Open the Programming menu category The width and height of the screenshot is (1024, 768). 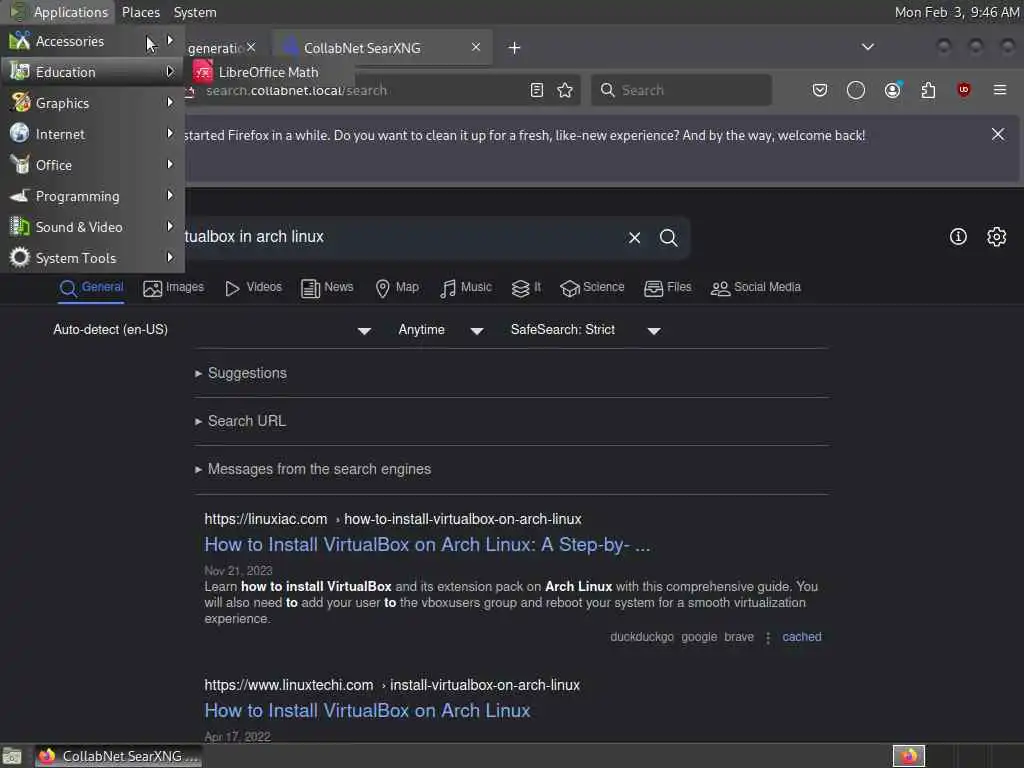(92, 196)
